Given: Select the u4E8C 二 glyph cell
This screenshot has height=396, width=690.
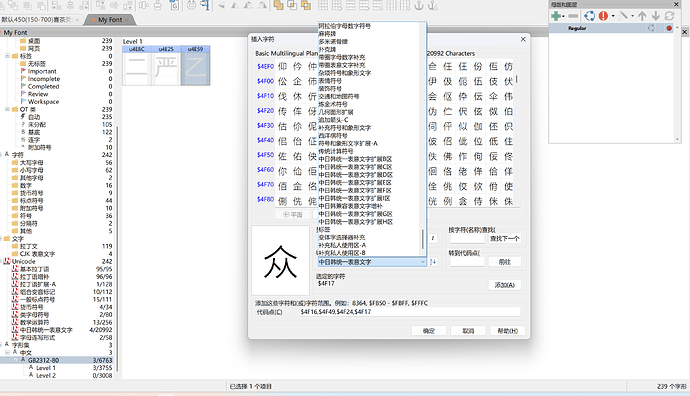Looking at the screenshot, I should pos(137,65).
